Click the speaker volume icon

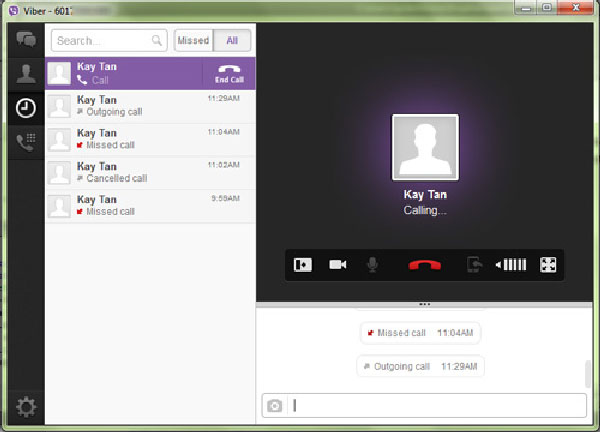[x=499, y=265]
